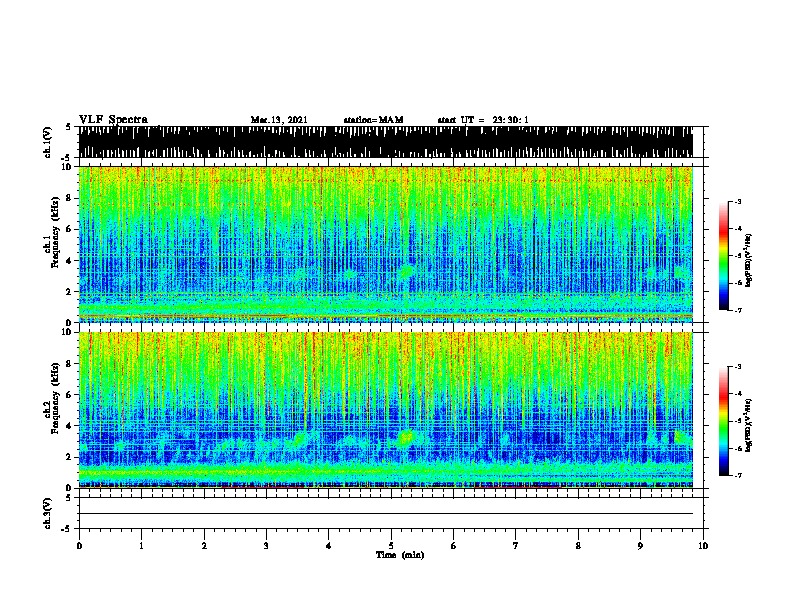This screenshot has width=792, height=612.
Task: Click the flat ch.3 voltage trace line
Action: pyautogui.click(x=386, y=514)
